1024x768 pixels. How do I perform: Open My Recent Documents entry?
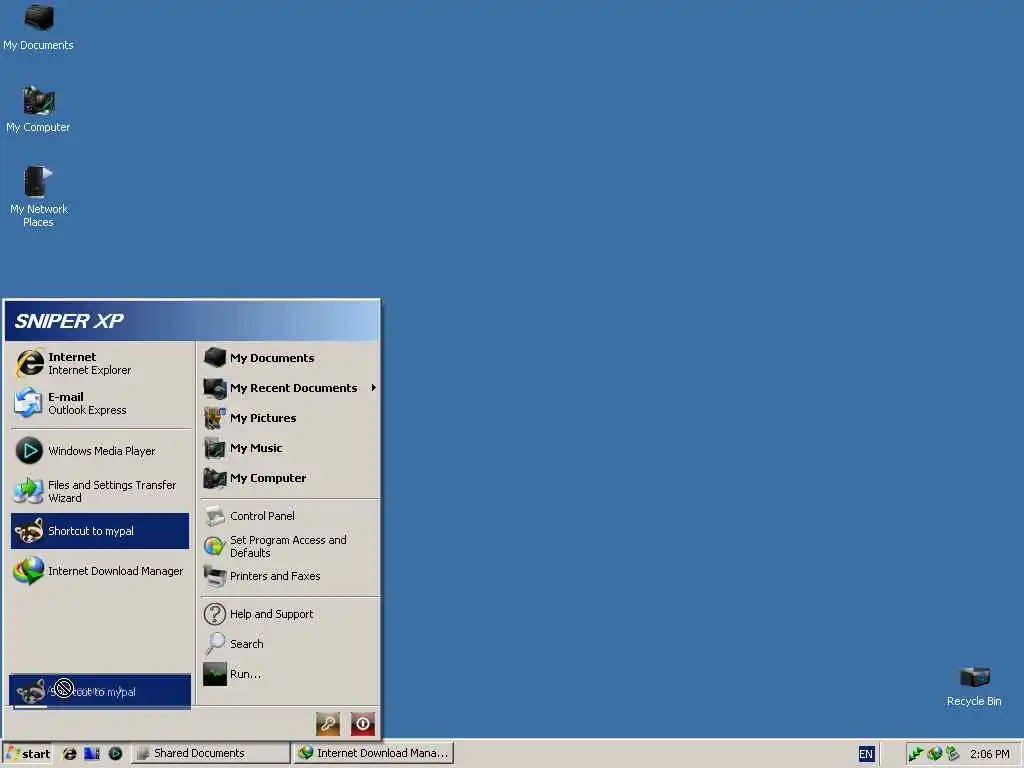coord(290,388)
